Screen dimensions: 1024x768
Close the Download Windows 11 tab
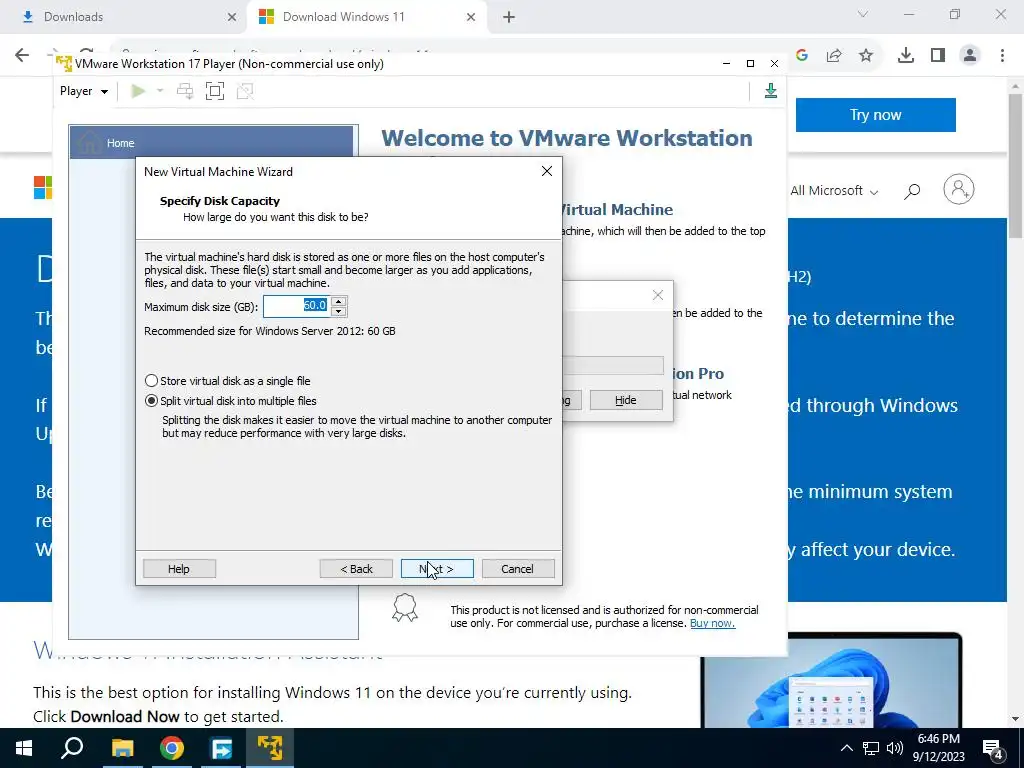471,17
